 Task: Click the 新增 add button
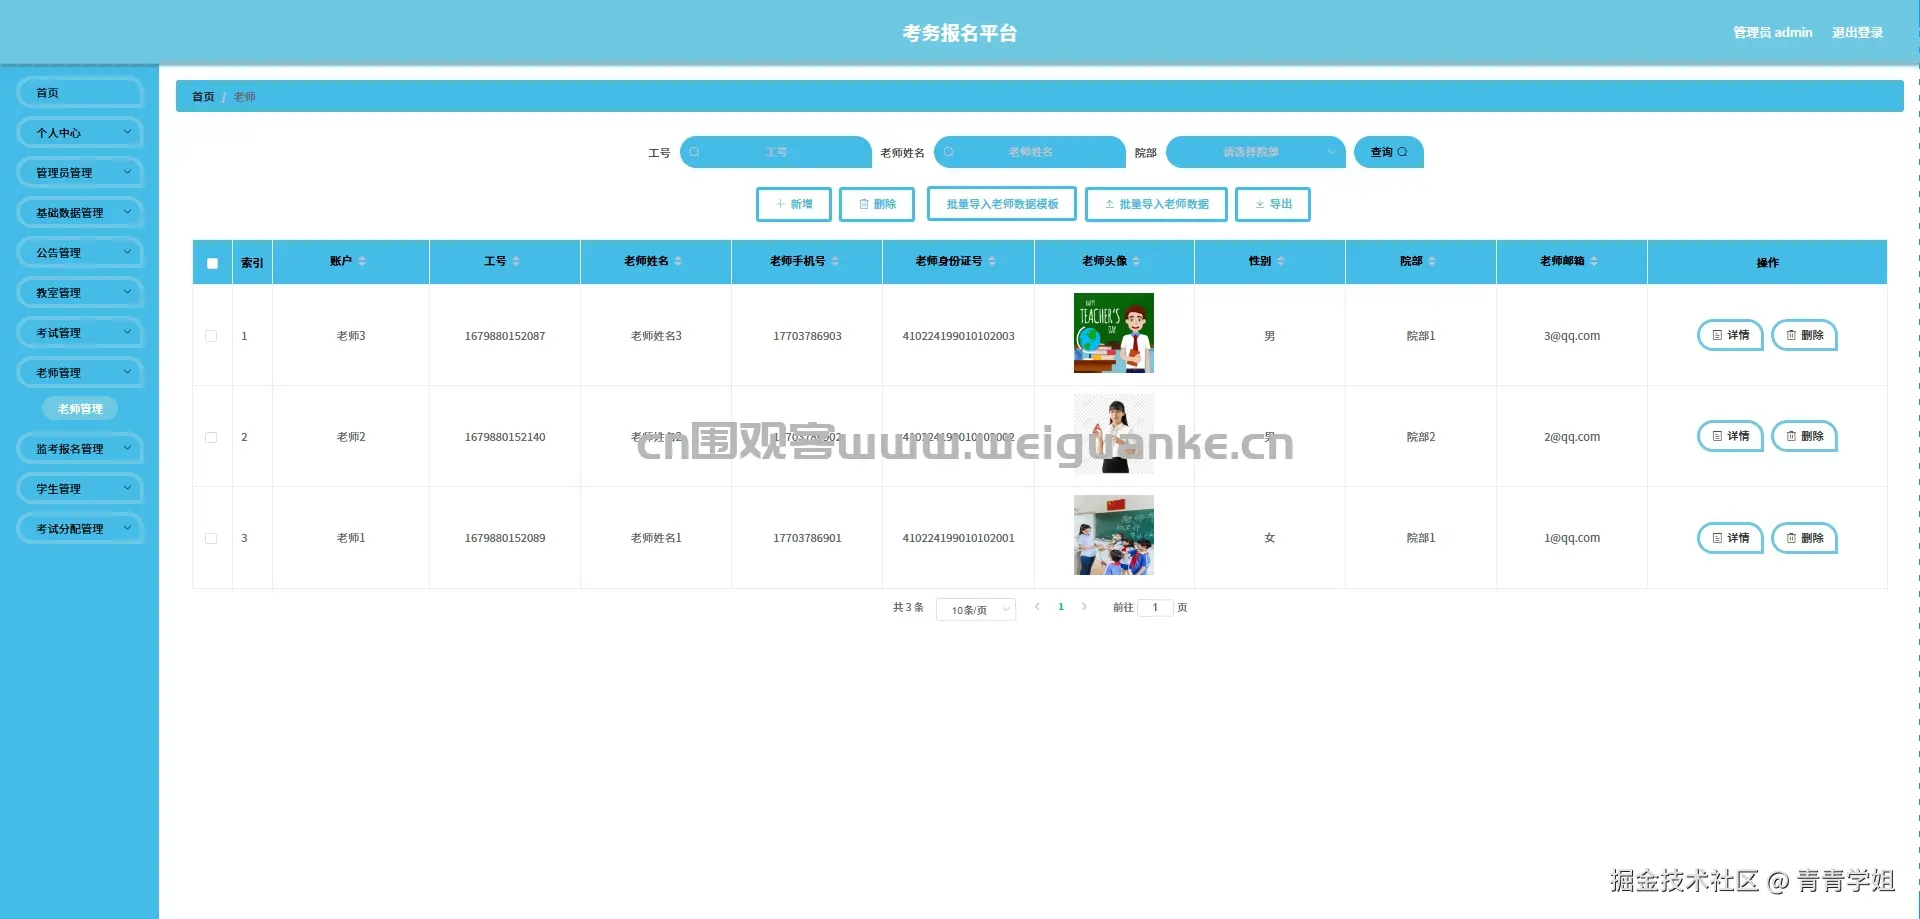794,204
